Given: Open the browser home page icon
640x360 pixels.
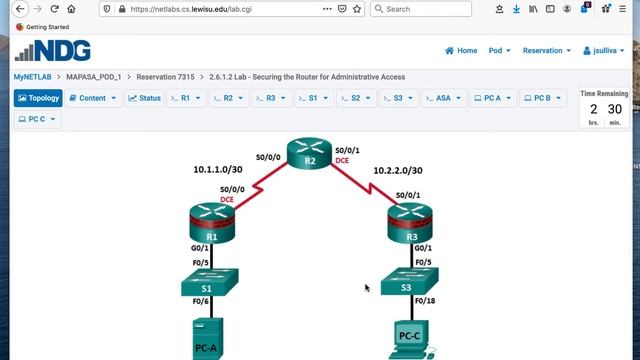Looking at the screenshot, I should pyautogui.click(x=71, y=9).
